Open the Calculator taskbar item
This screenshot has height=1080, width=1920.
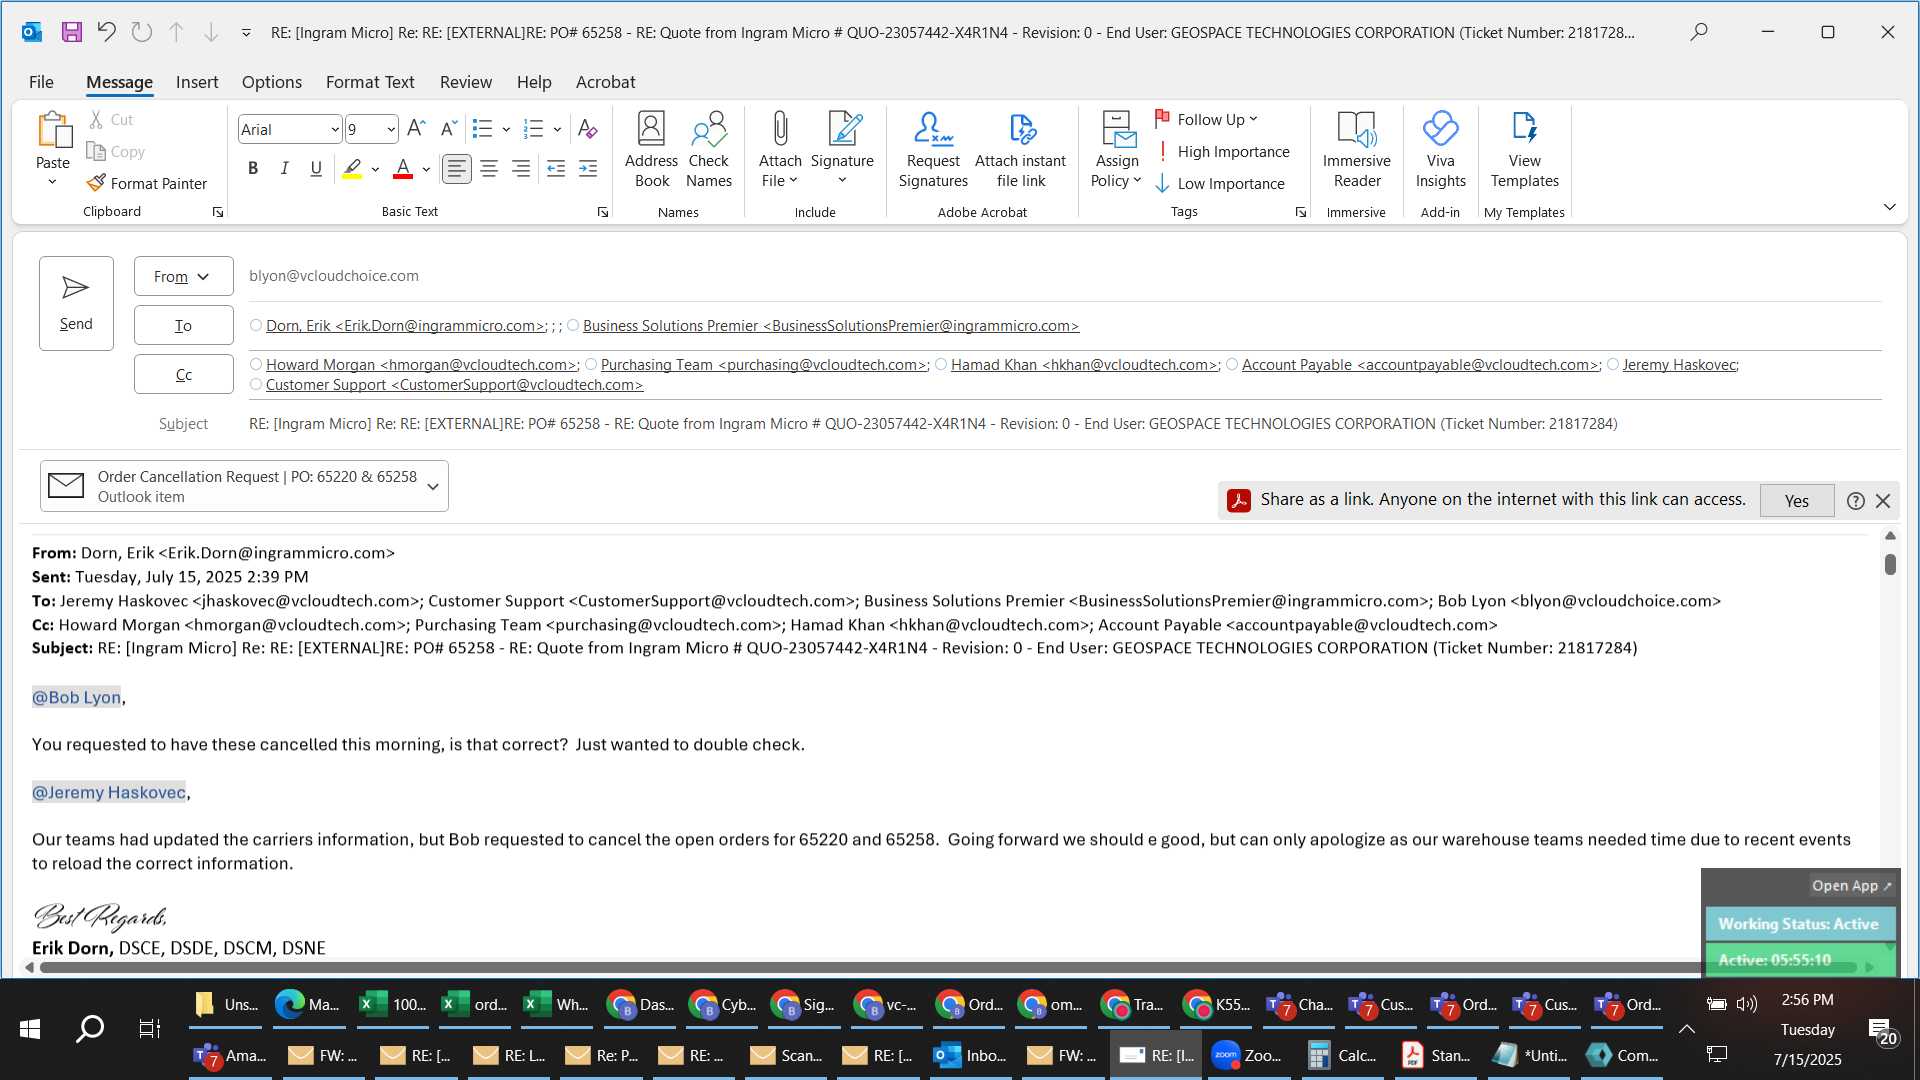(1342, 1055)
